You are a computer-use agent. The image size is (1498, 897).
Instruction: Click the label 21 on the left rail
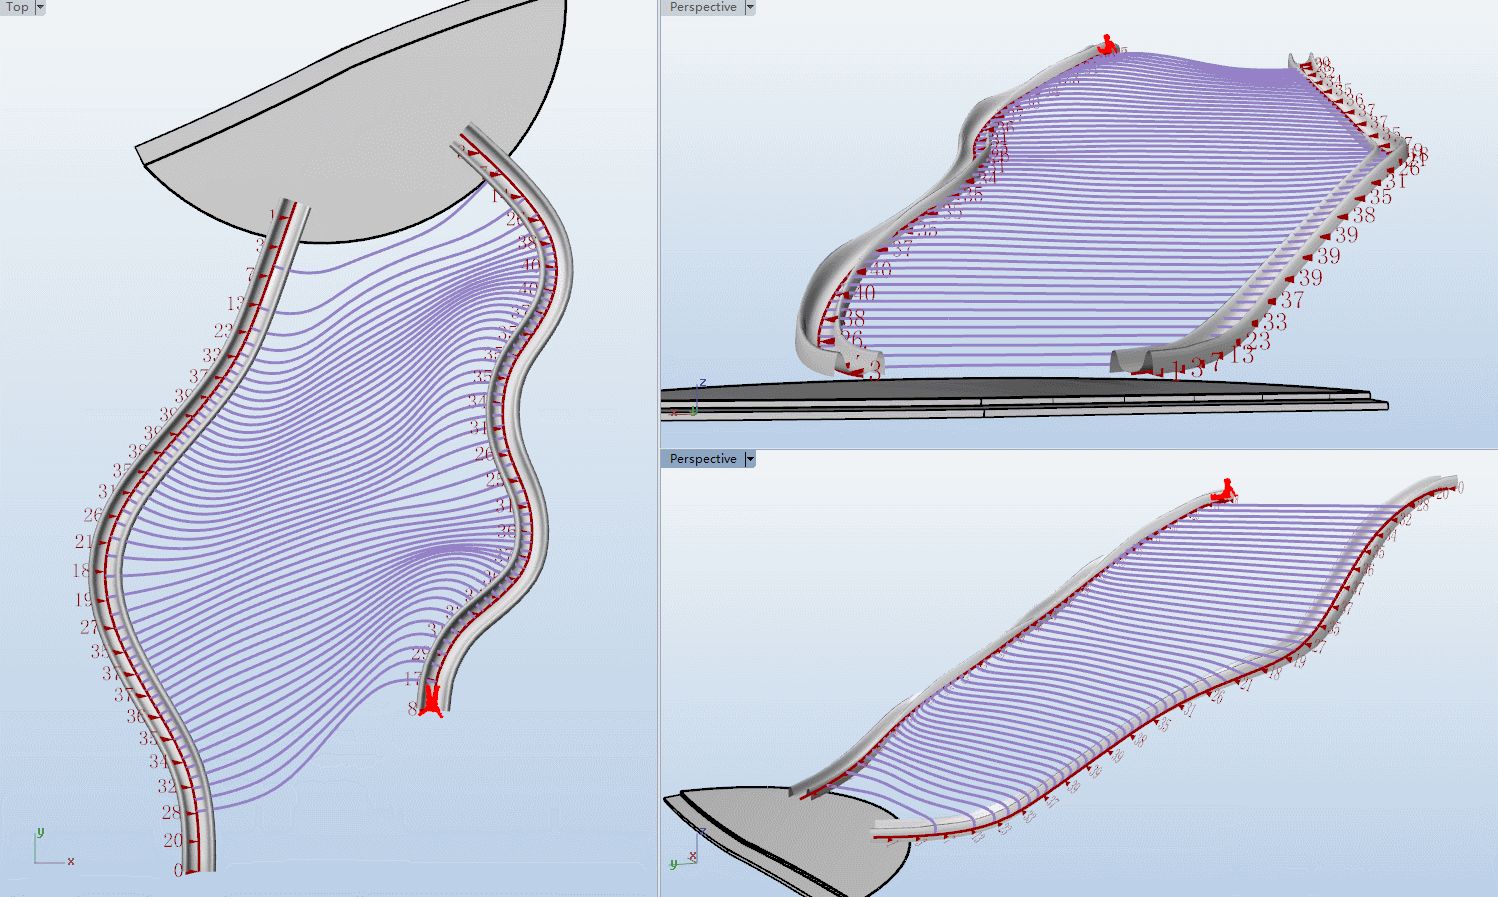[x=84, y=541]
